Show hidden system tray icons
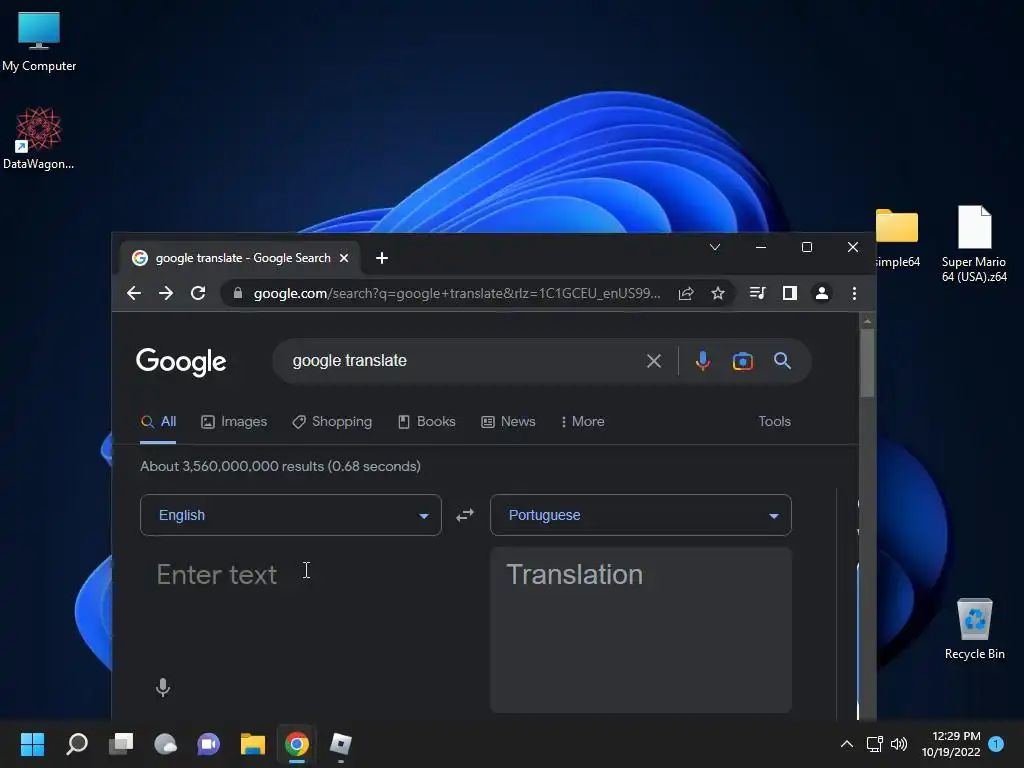 (846, 744)
